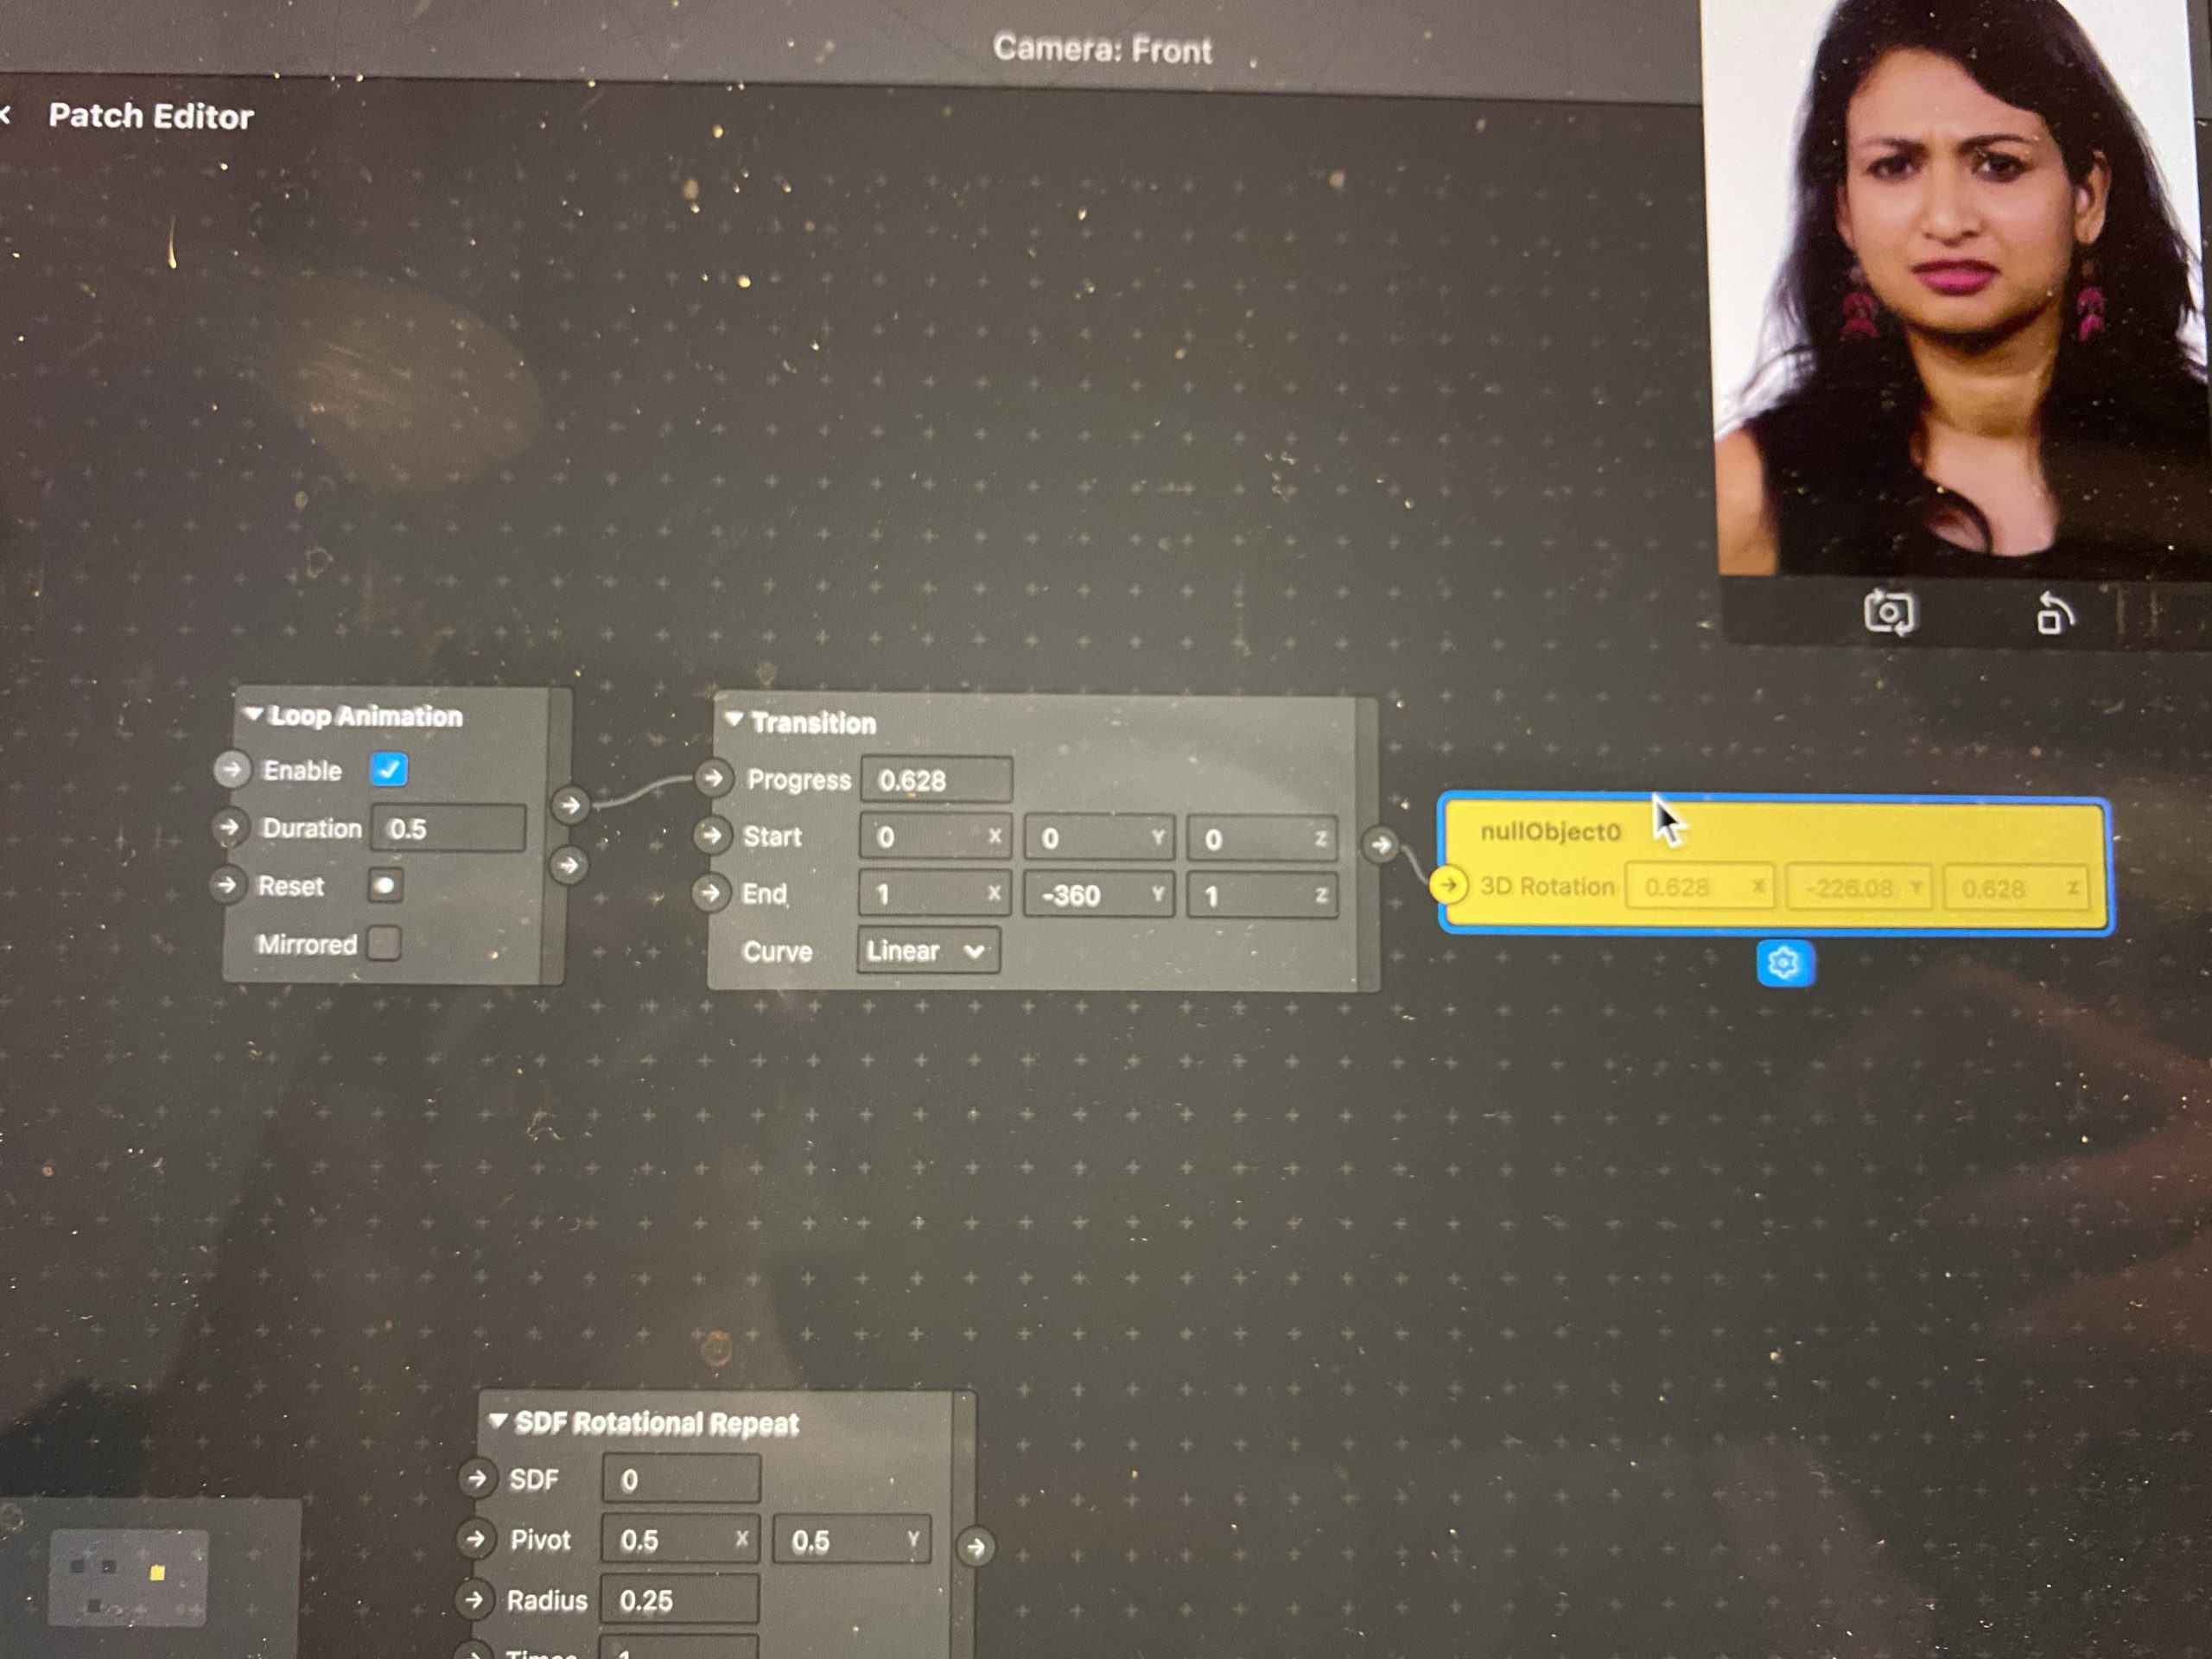Click the yellow 3D Rotation input port
Screen dimensions: 2212x1659
(1448, 885)
